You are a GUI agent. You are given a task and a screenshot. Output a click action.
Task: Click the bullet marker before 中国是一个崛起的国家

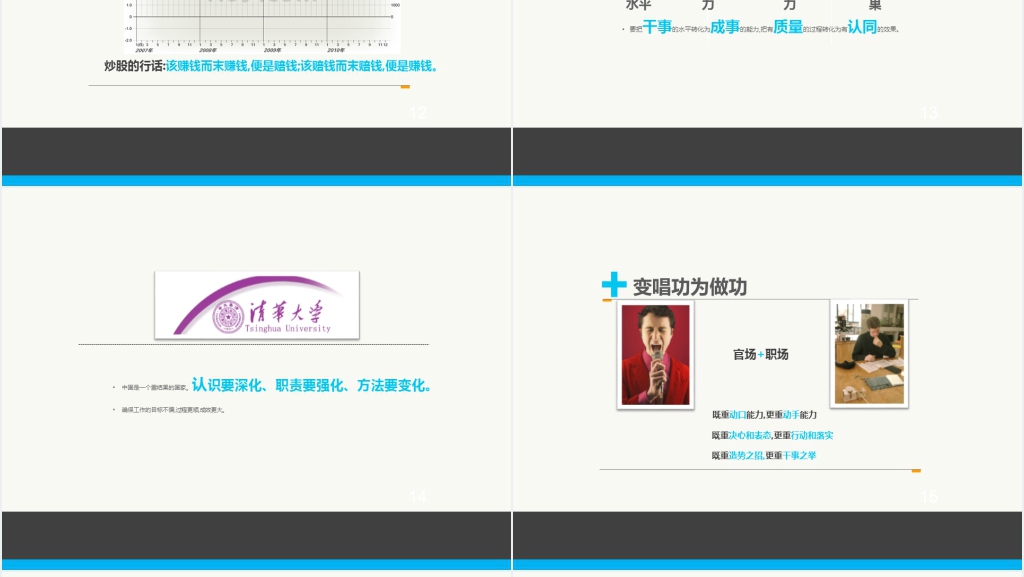coord(113,385)
